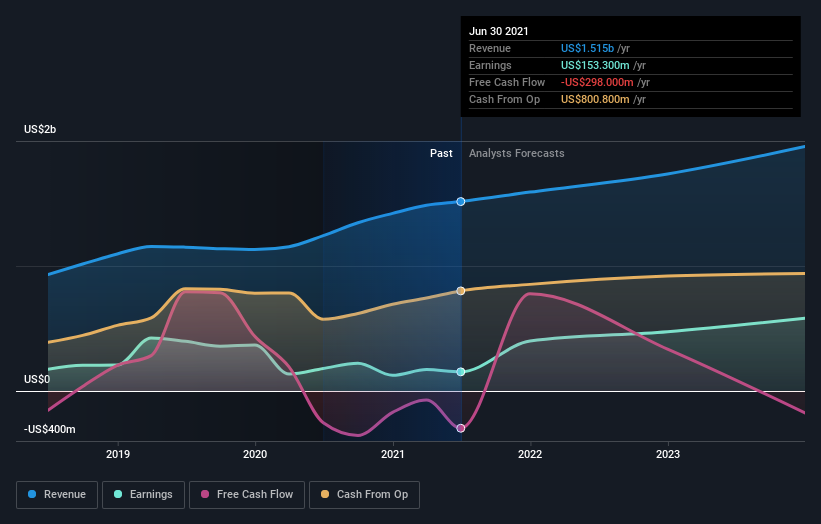This screenshot has height=524, width=821.
Task: Click the US$800.800m cash from op value
Action: pyautogui.click(x=595, y=99)
